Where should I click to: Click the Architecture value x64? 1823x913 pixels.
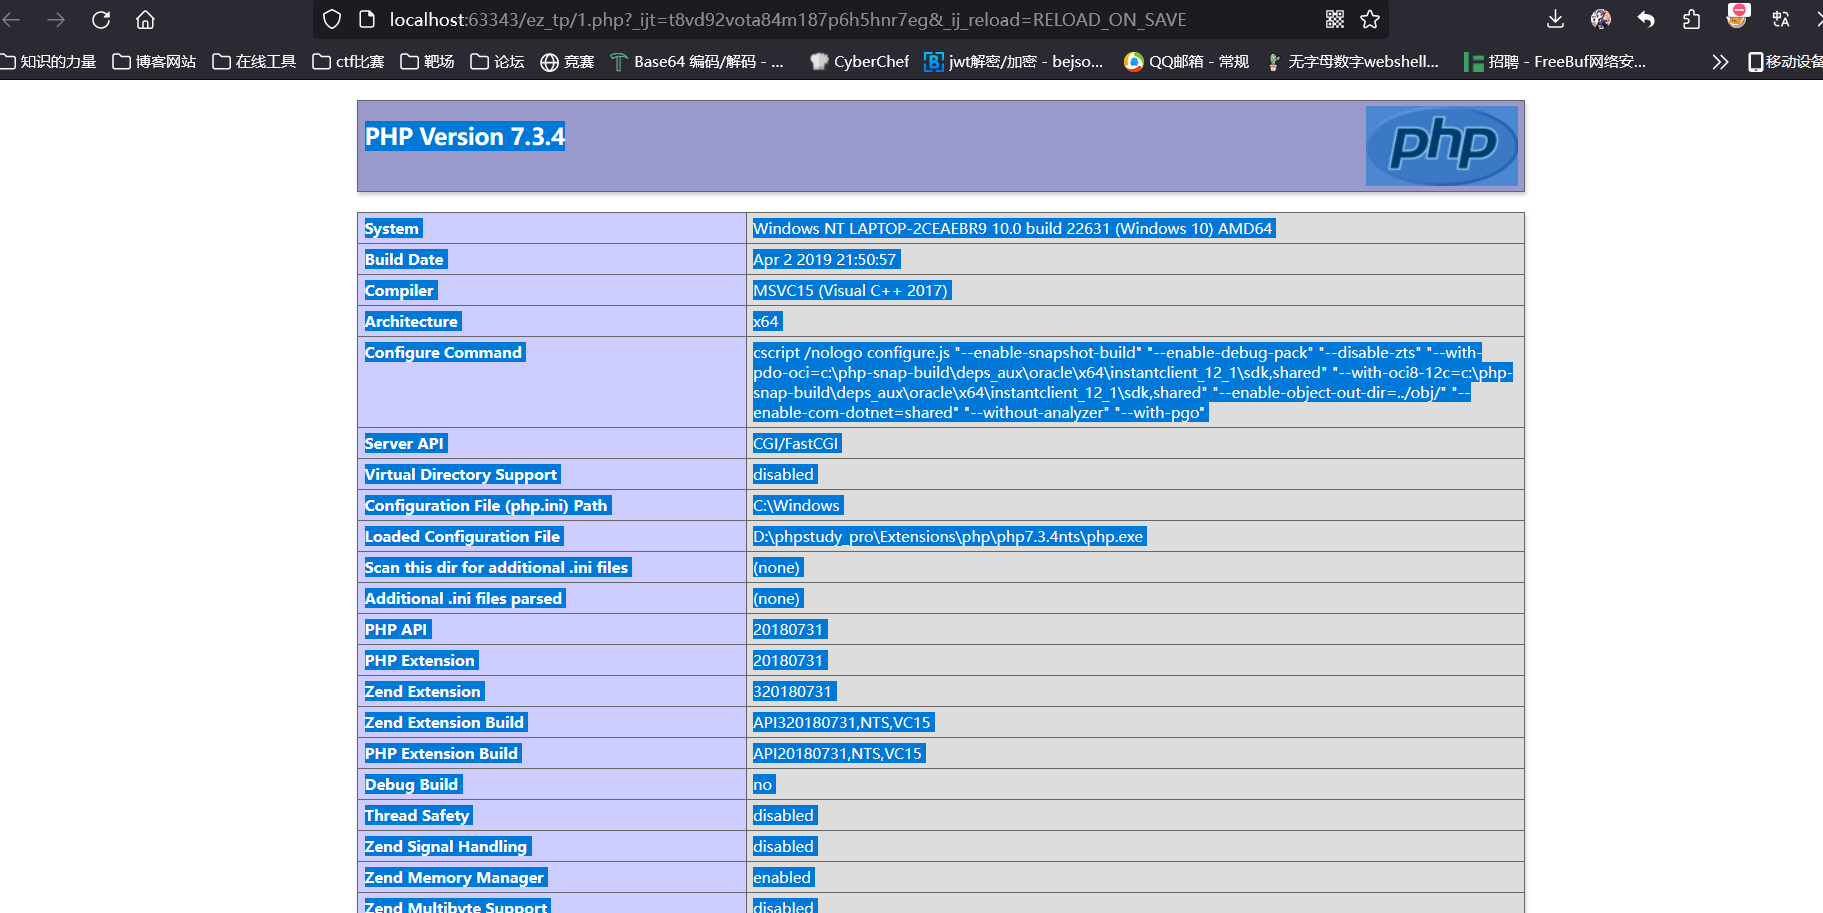coord(766,322)
